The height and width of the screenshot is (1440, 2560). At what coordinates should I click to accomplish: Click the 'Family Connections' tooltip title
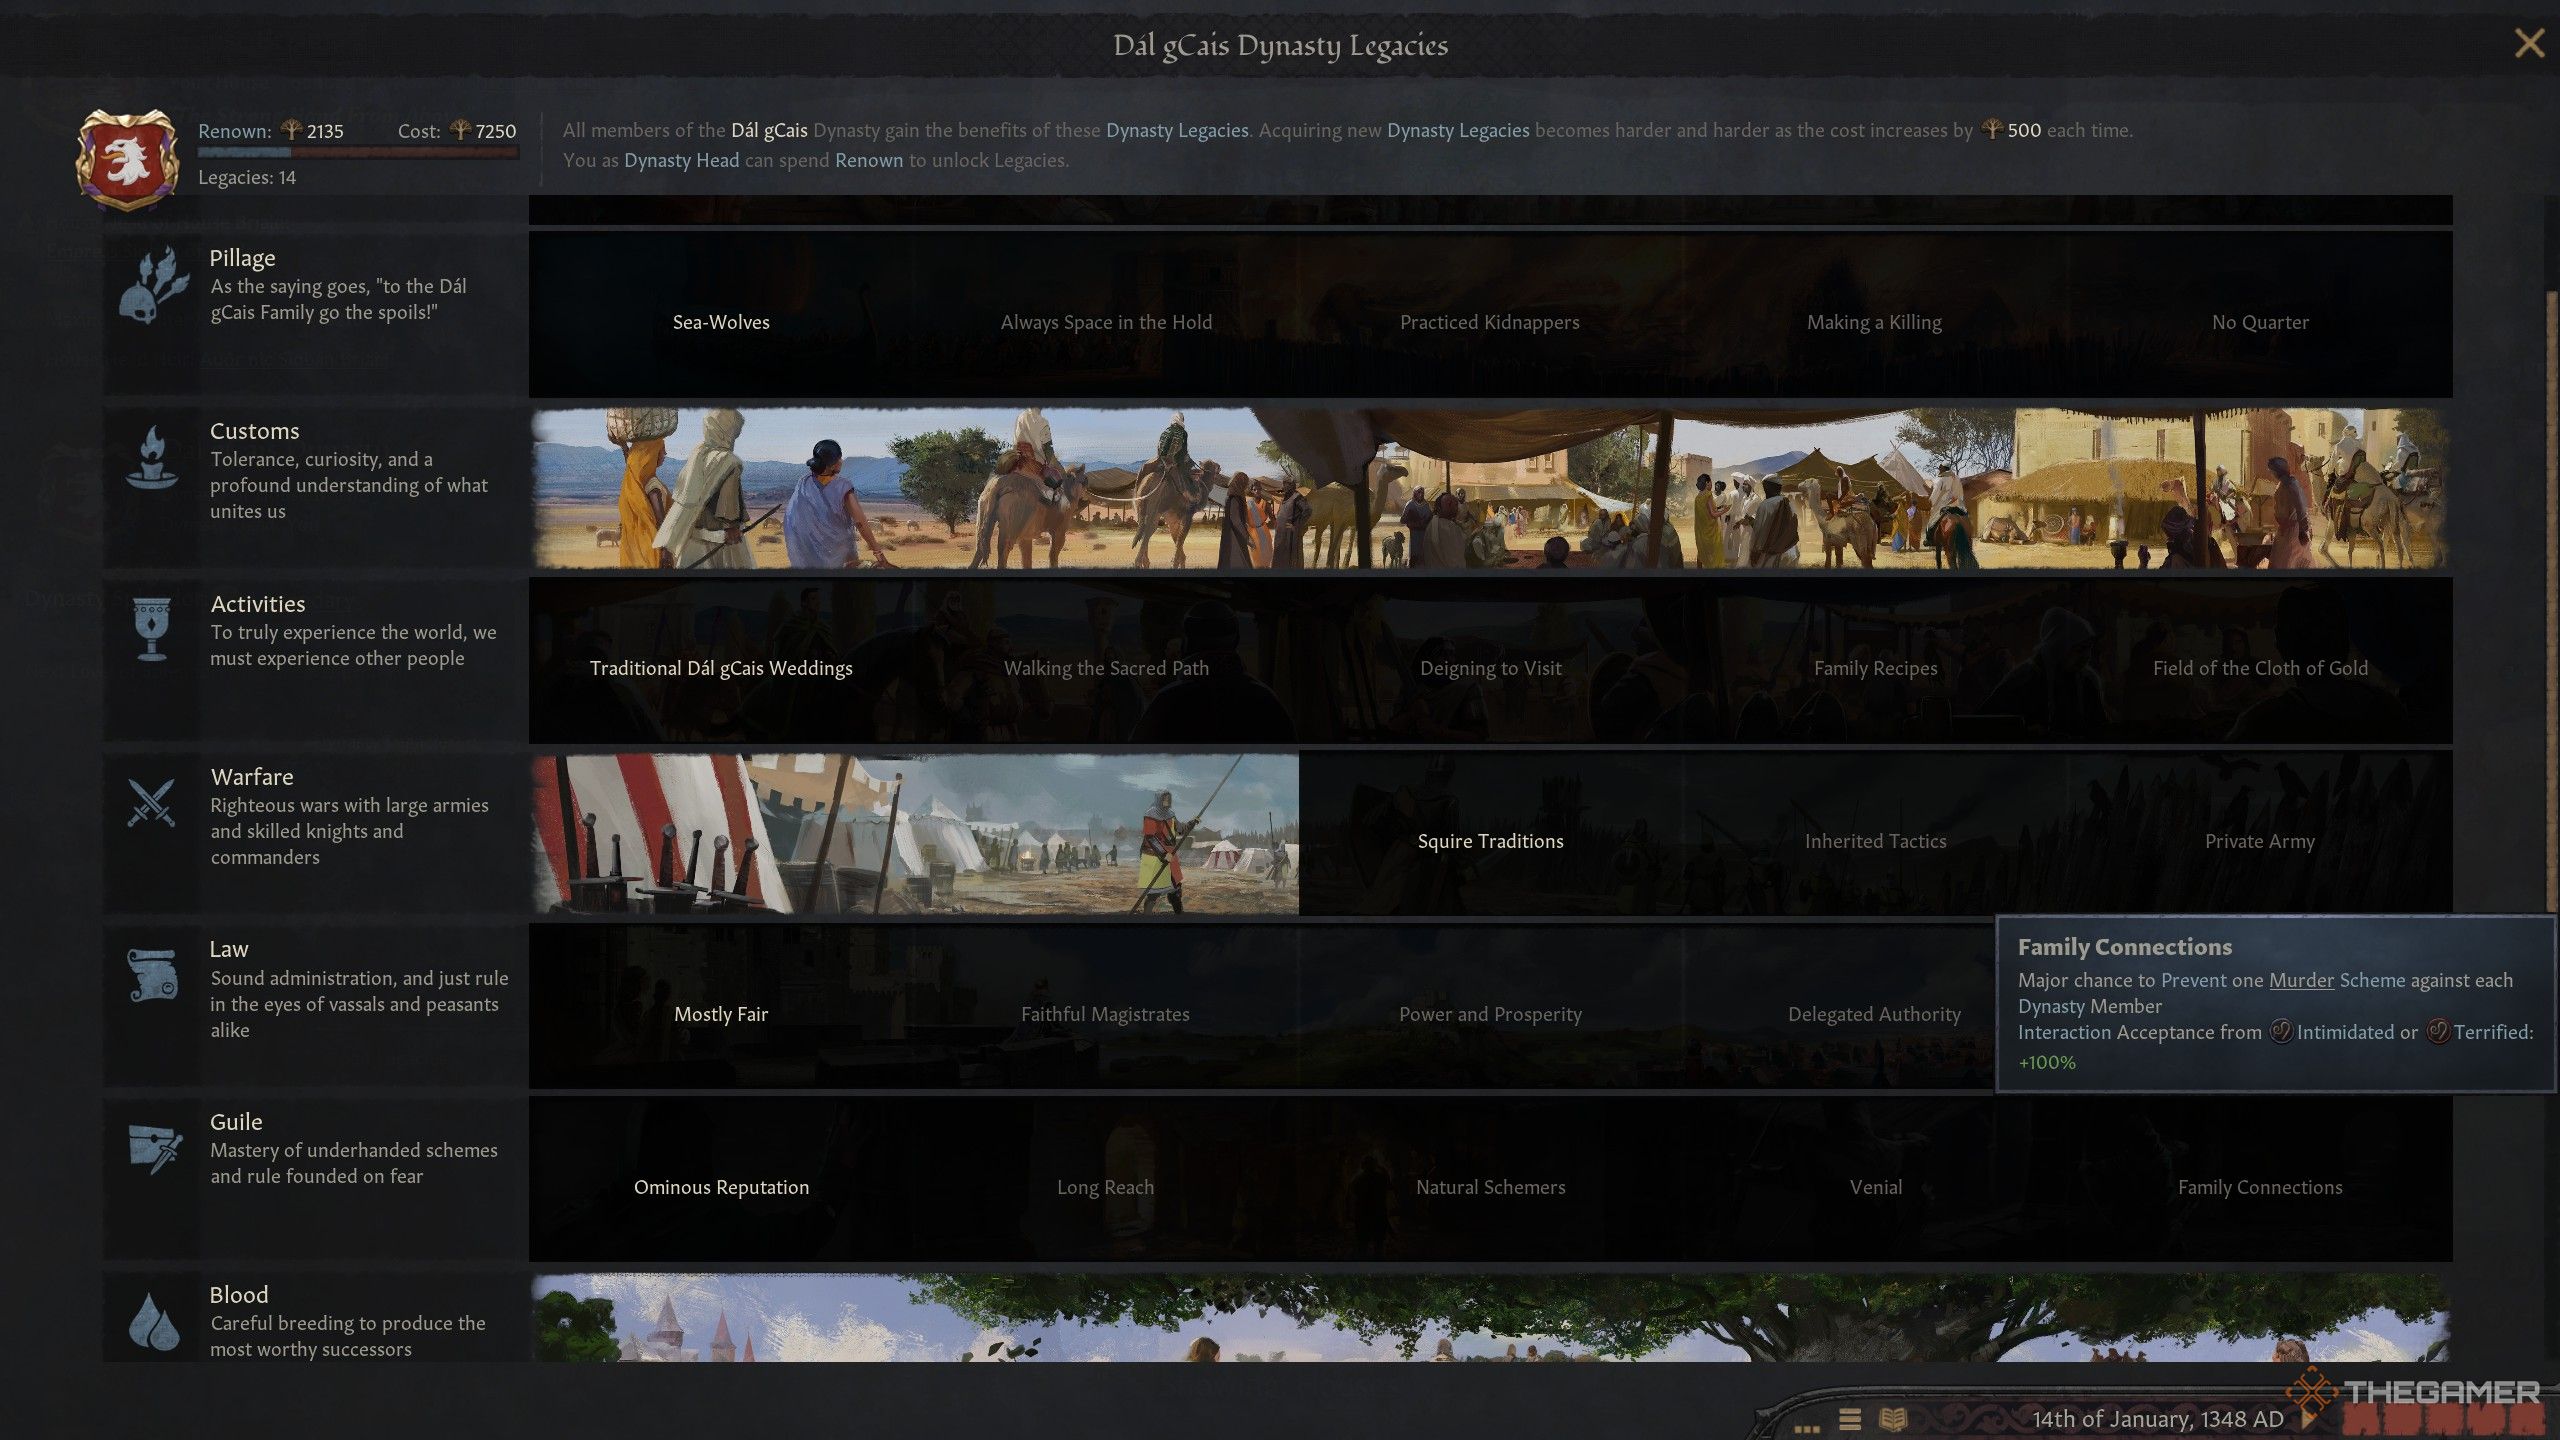coord(2125,947)
